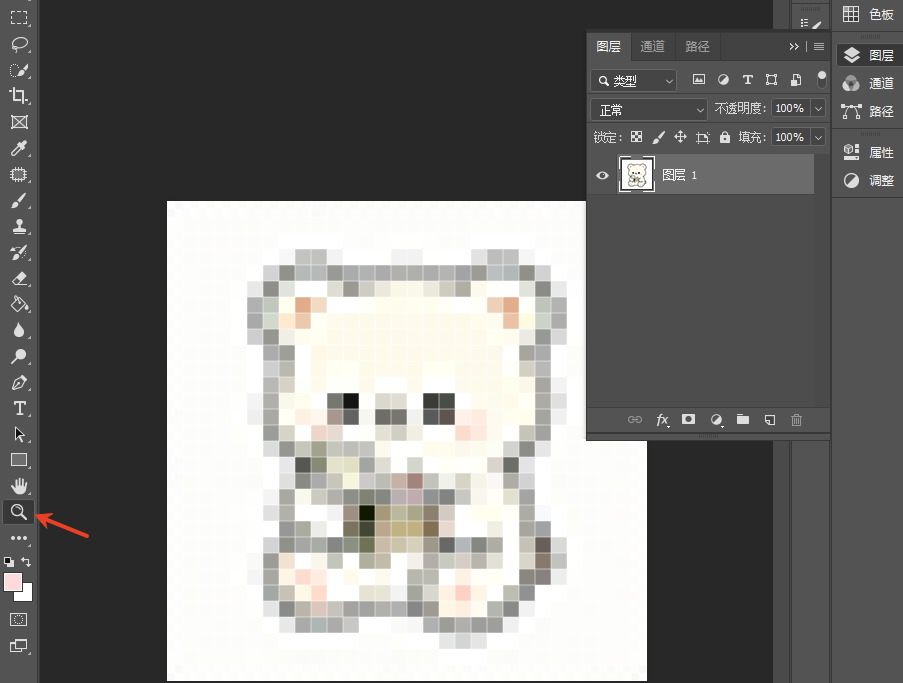903x683 pixels.
Task: Select the Quick Selection tool
Action: tap(19, 70)
